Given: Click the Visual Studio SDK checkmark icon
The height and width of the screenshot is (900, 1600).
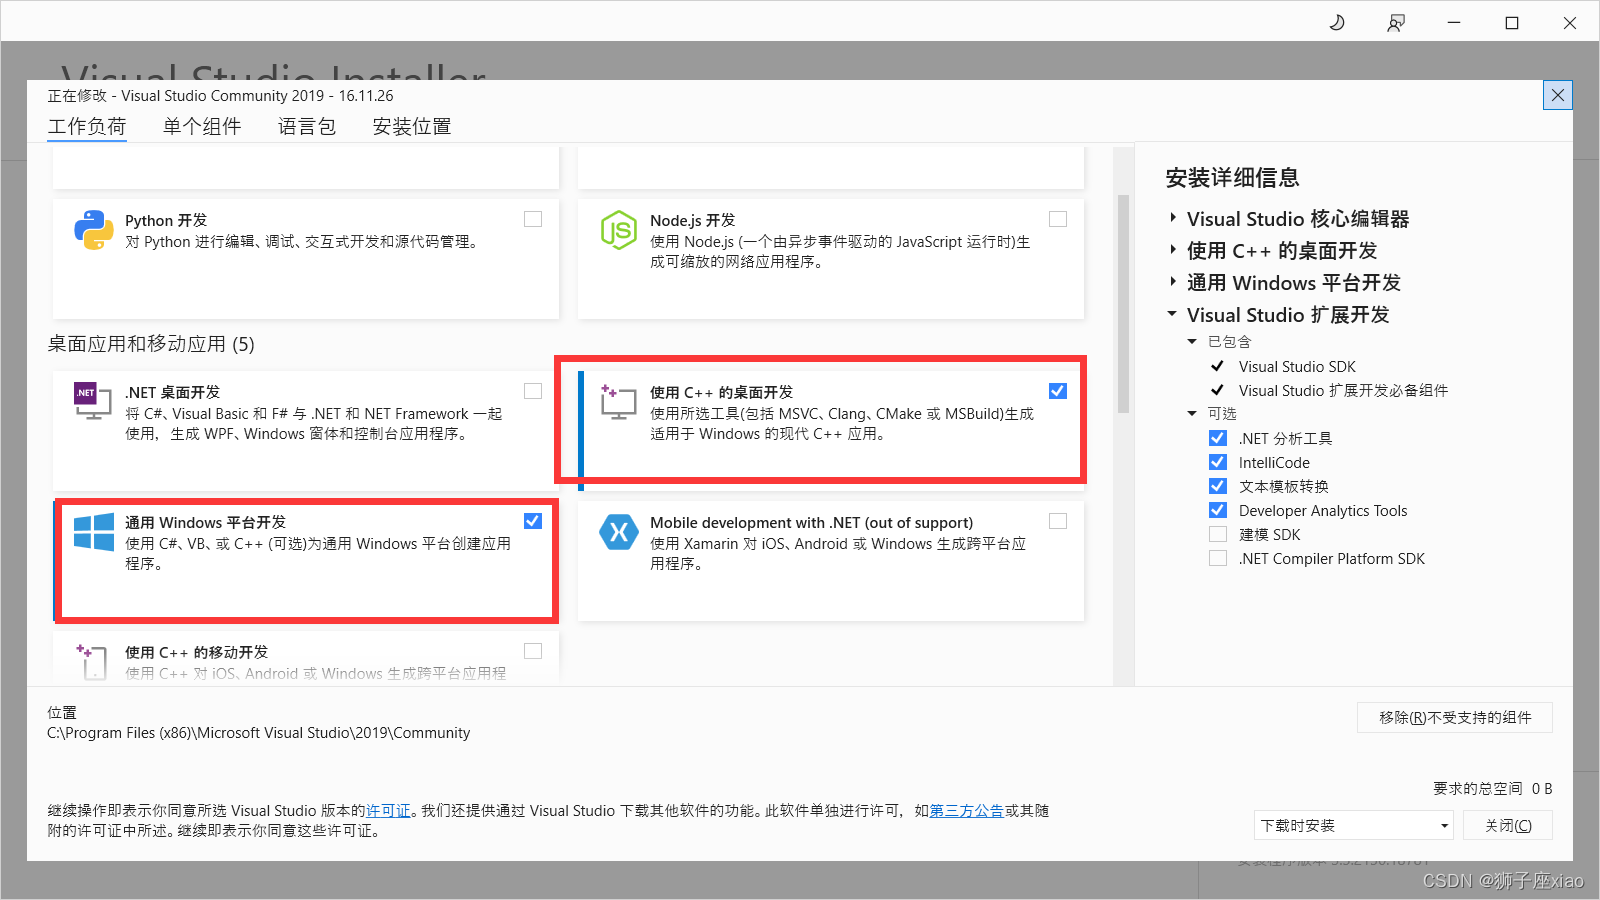Looking at the screenshot, I should [x=1217, y=366].
